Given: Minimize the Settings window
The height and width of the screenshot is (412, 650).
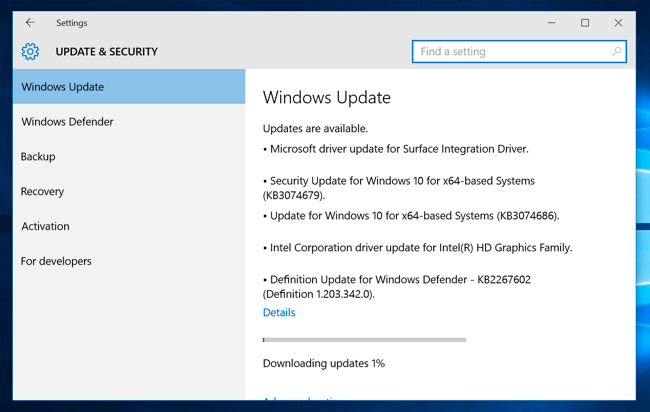Looking at the screenshot, I should click(x=551, y=23).
